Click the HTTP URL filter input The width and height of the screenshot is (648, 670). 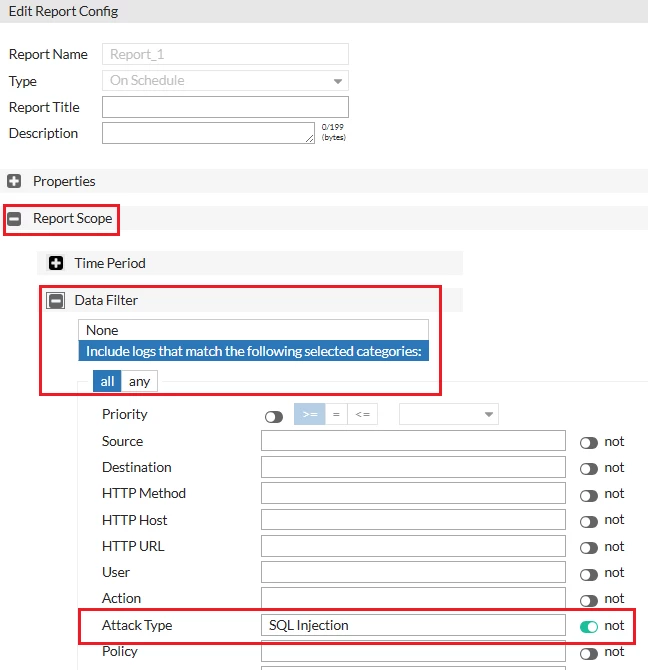tap(413, 546)
